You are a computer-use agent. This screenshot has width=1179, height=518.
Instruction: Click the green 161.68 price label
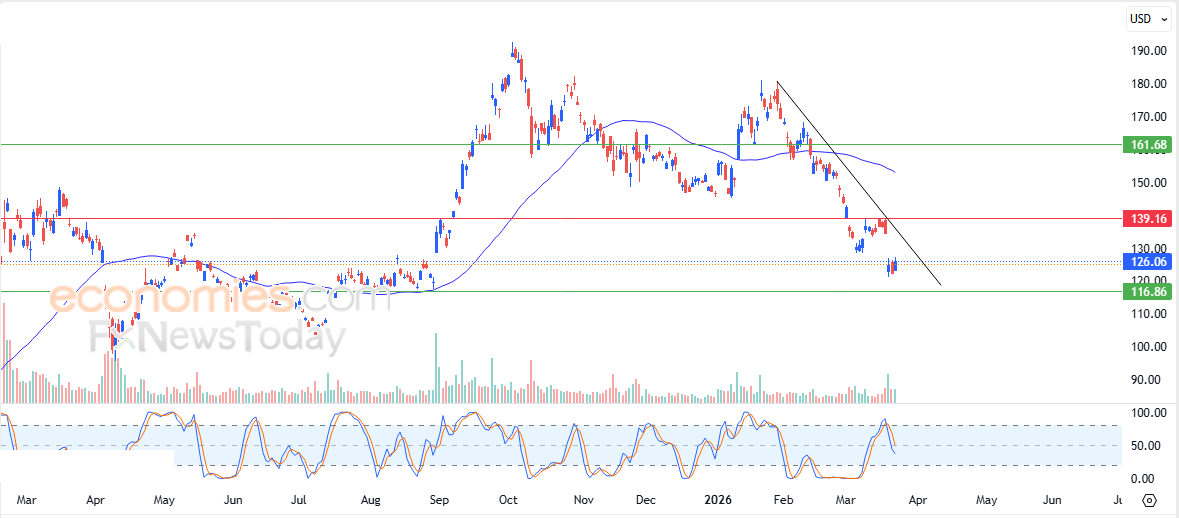pos(1147,145)
